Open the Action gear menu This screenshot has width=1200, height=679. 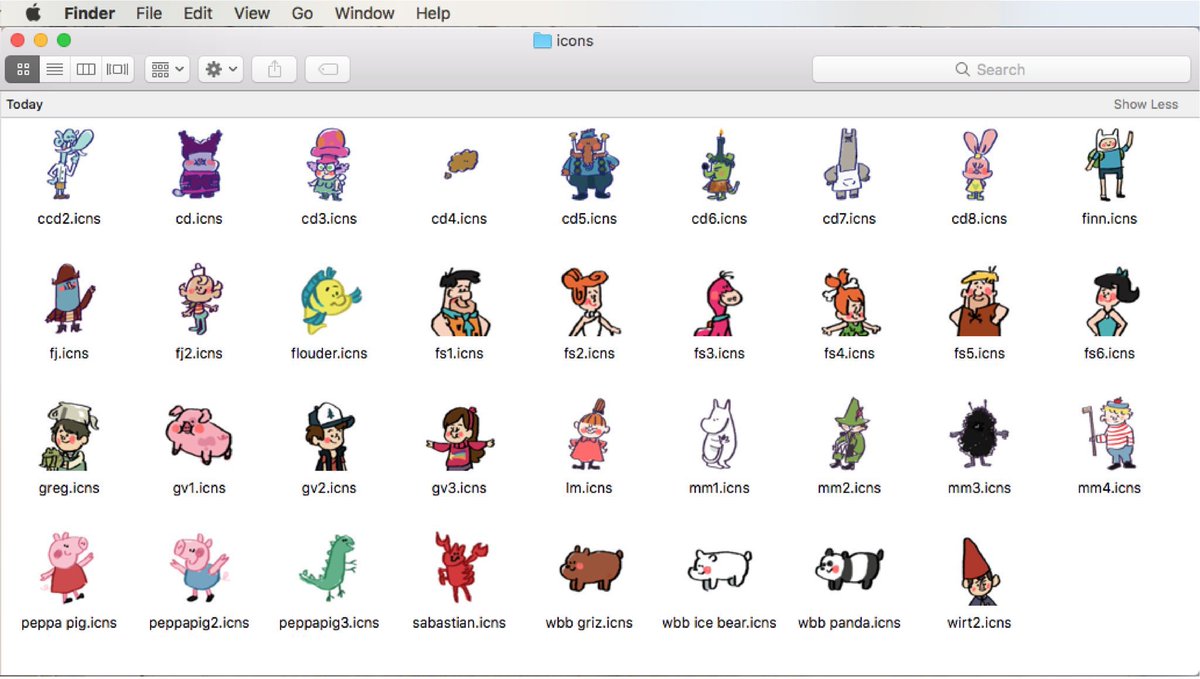tap(221, 69)
